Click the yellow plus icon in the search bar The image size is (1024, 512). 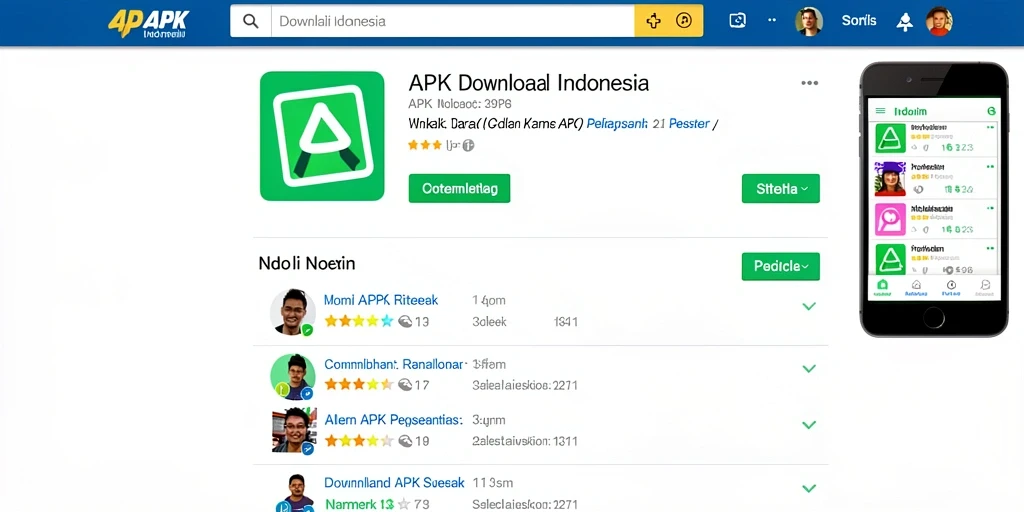pos(653,21)
